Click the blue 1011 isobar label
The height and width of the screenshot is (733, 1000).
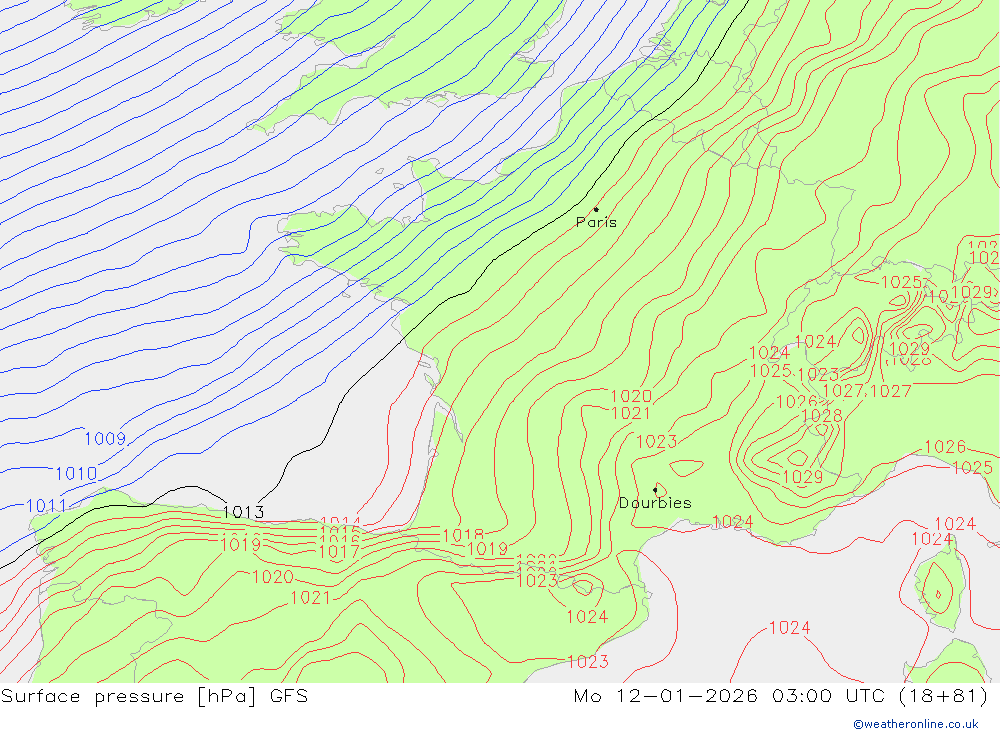point(46,506)
